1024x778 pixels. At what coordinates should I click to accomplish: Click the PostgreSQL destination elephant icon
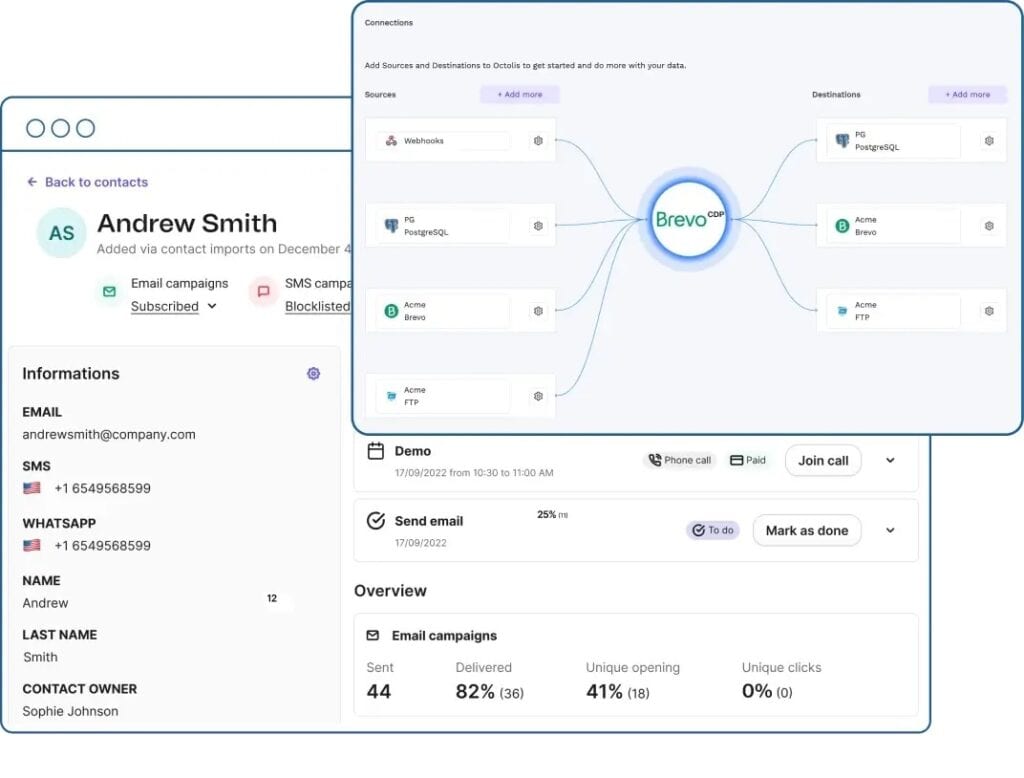click(842, 140)
